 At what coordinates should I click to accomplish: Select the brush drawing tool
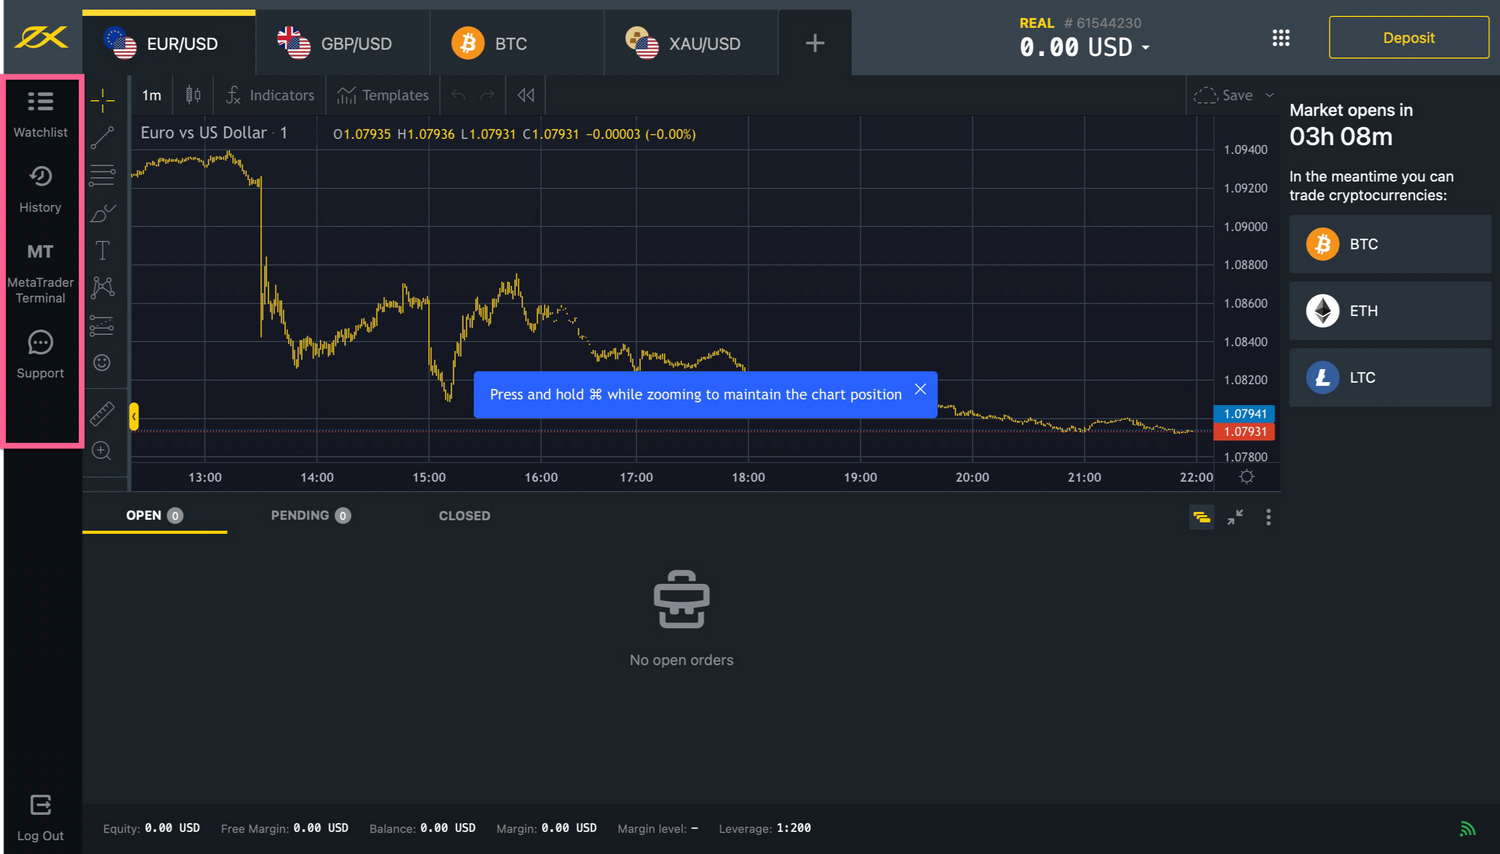(x=103, y=212)
